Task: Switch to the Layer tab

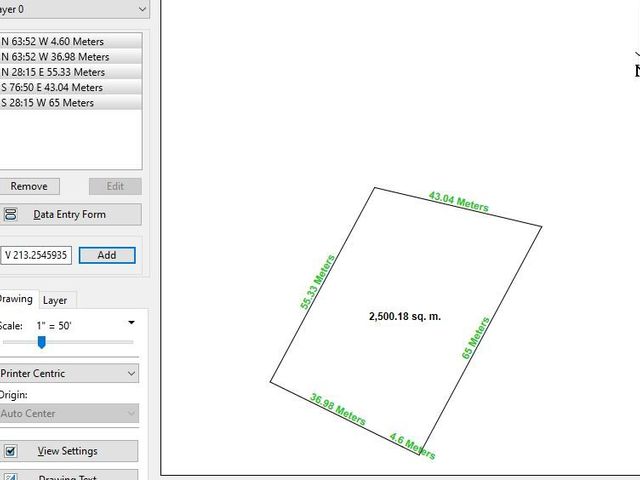Action: [x=55, y=300]
